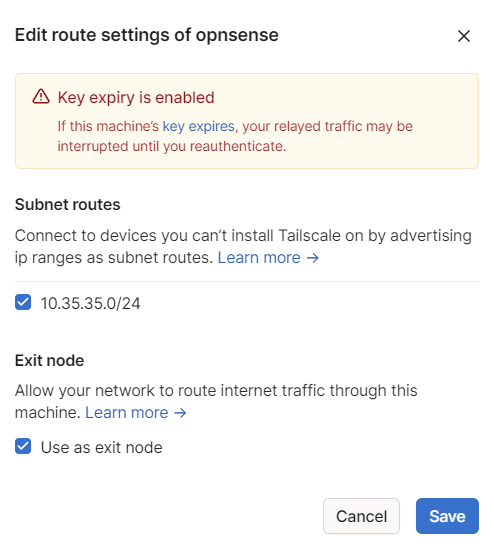
Task: Click the subnet routes description paragraph
Action: (x=243, y=247)
